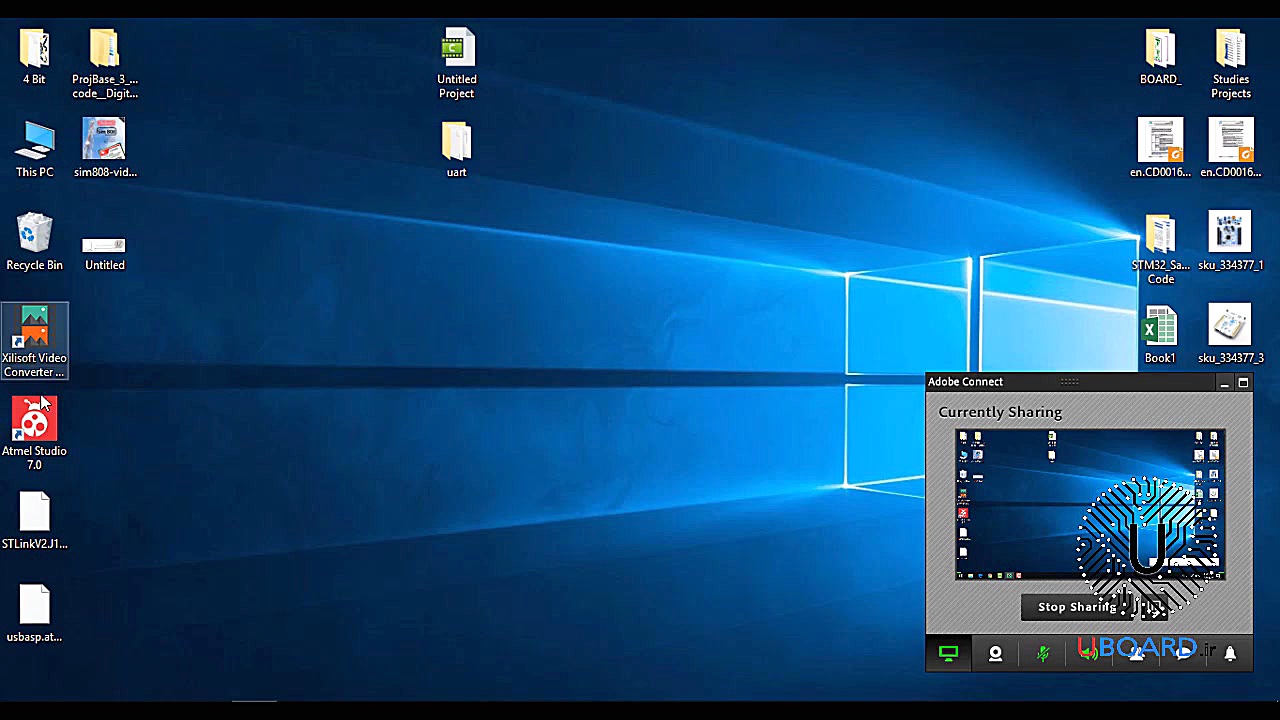Maximize the Adobe Connect panel
This screenshot has width=1280, height=720.
pyautogui.click(x=1243, y=382)
